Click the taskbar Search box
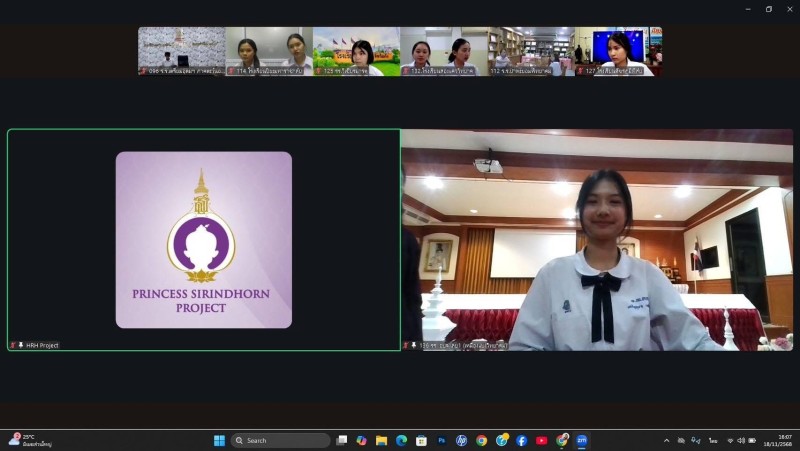Image resolution: width=800 pixels, height=451 pixels. click(280, 440)
